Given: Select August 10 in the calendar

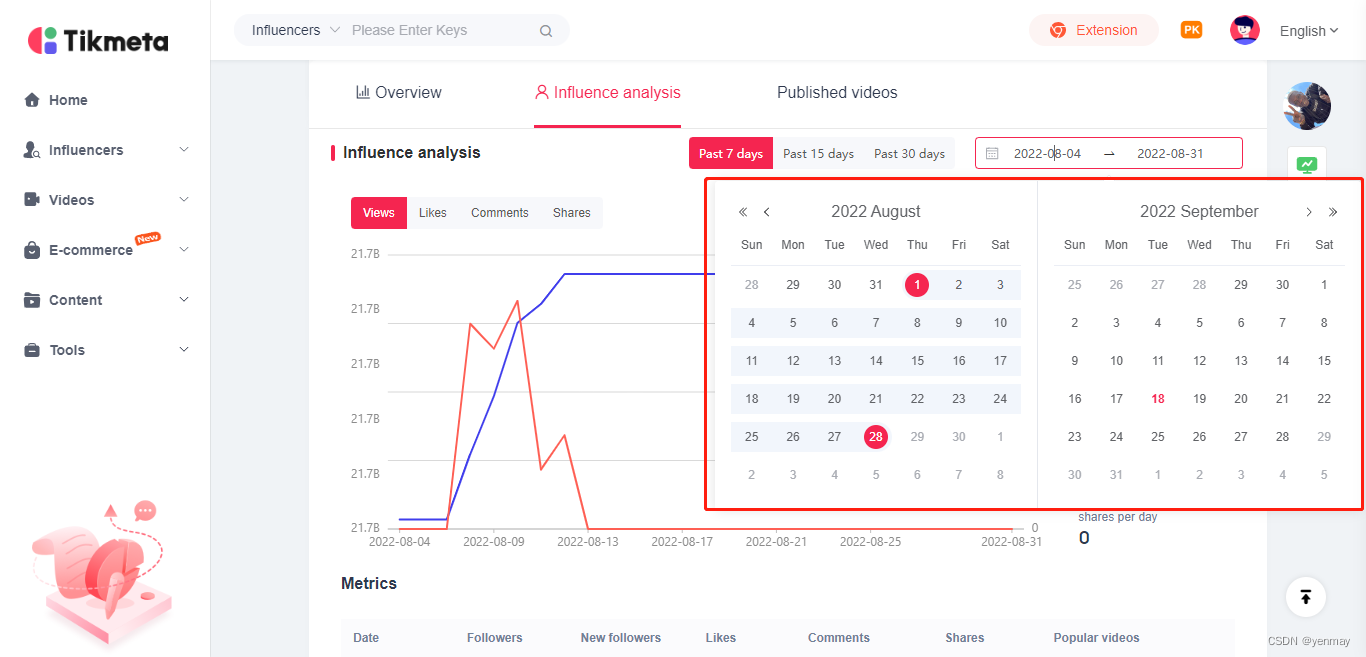Looking at the screenshot, I should [x=1000, y=323].
